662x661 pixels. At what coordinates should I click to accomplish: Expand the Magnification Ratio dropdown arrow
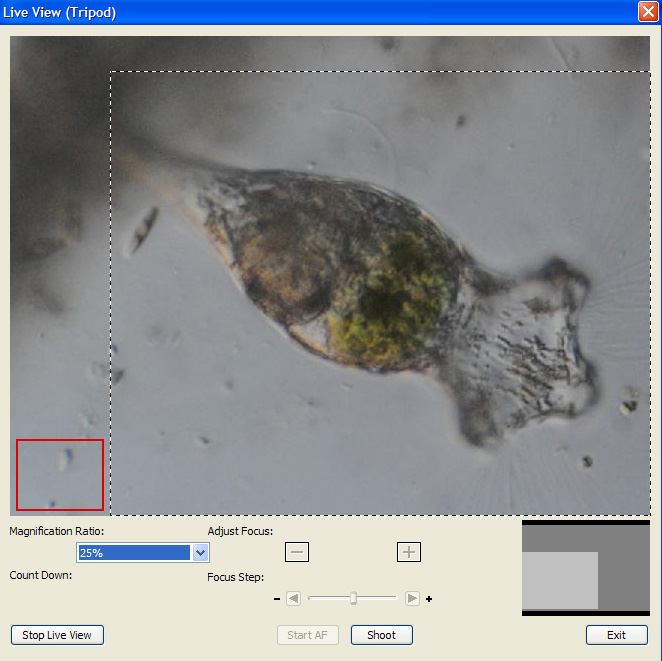[200, 553]
